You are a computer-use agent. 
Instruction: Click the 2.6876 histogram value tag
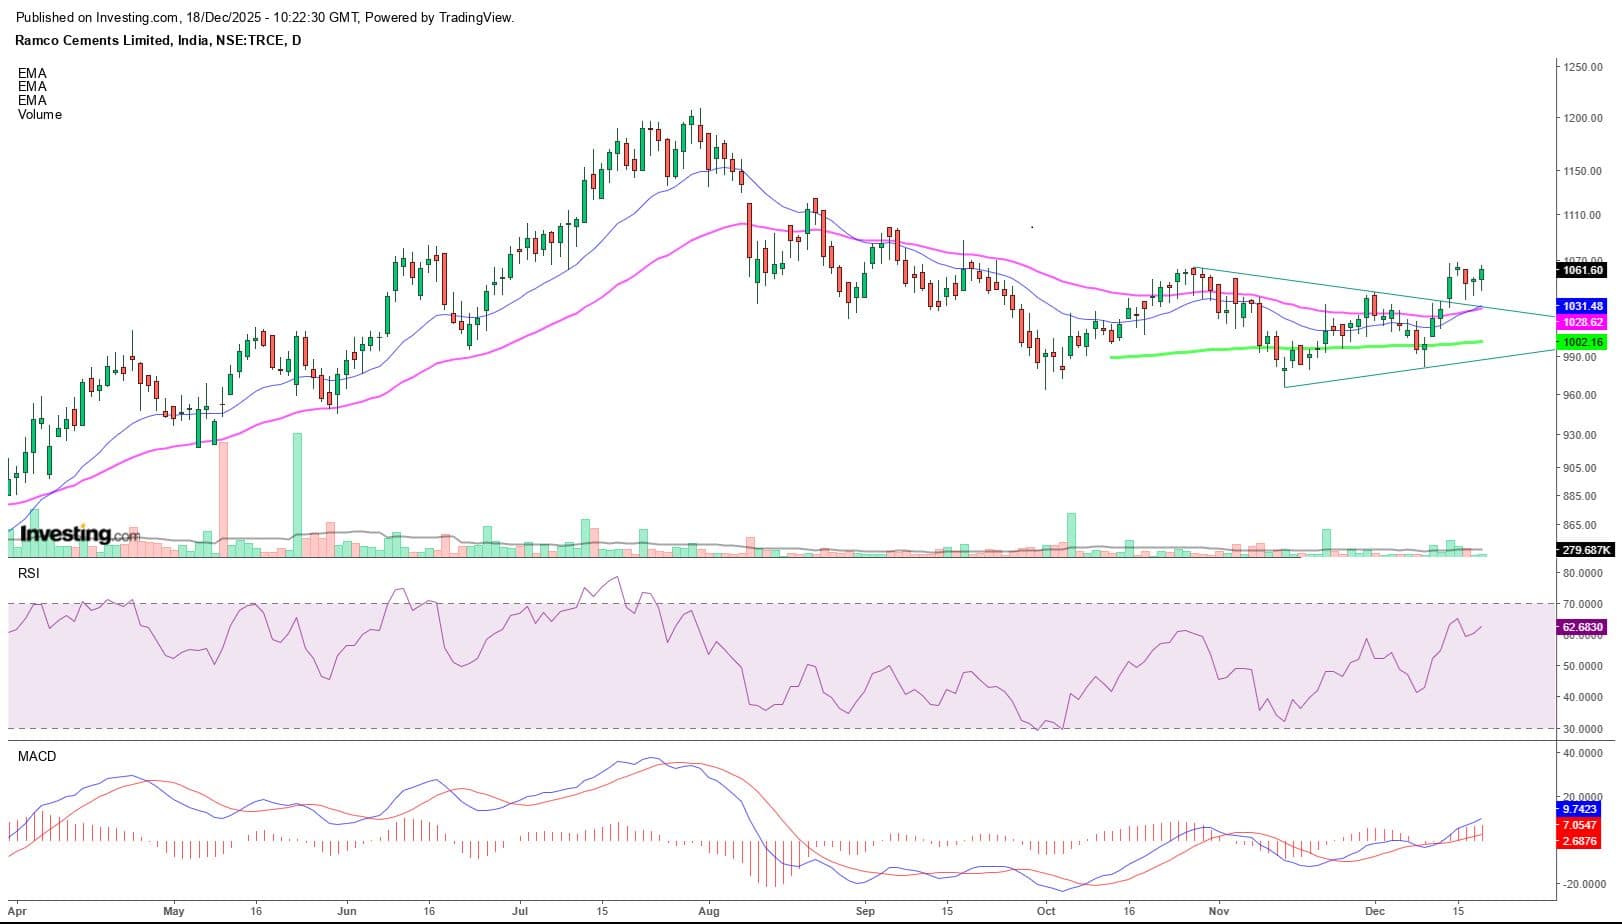pos(1579,841)
